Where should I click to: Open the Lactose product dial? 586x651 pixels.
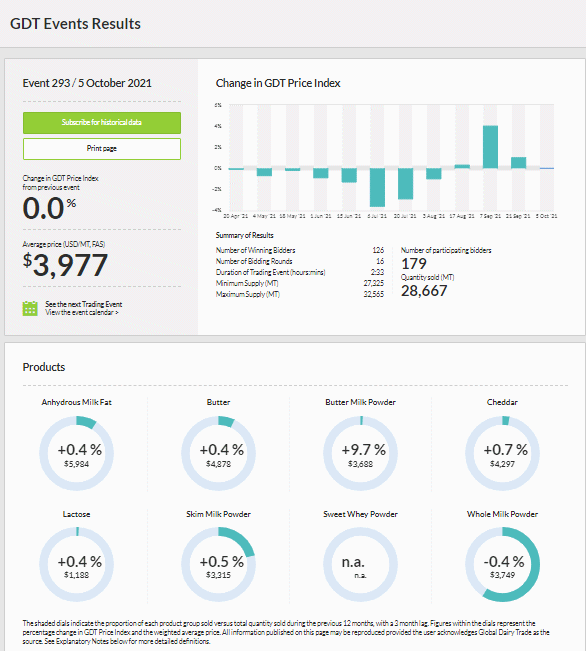[76, 565]
